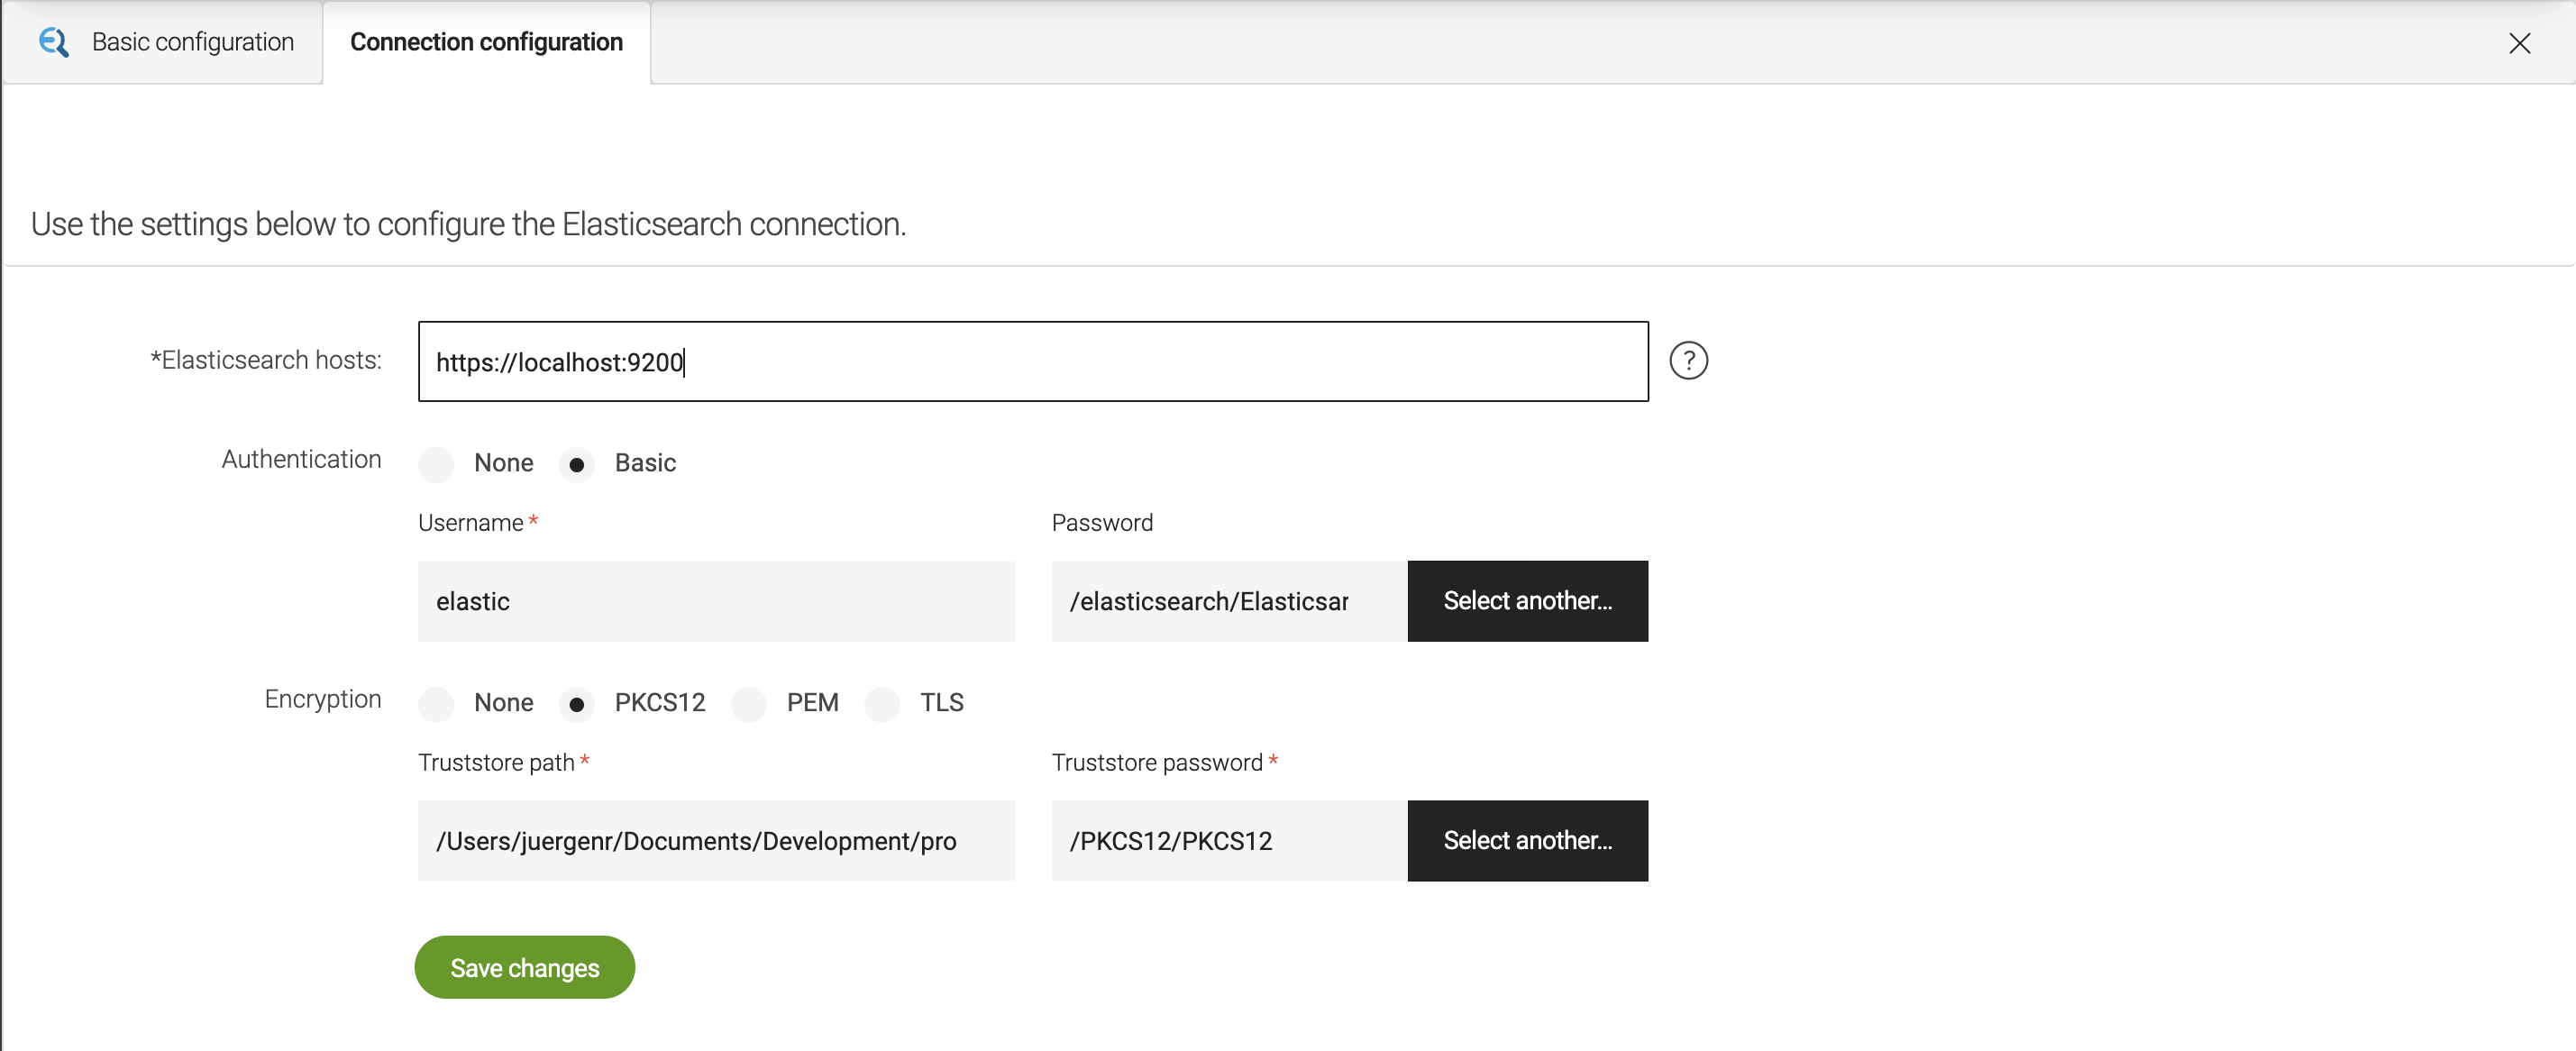This screenshot has height=1051, width=2576.
Task: Click the Password label above the password field
Action: (1102, 523)
